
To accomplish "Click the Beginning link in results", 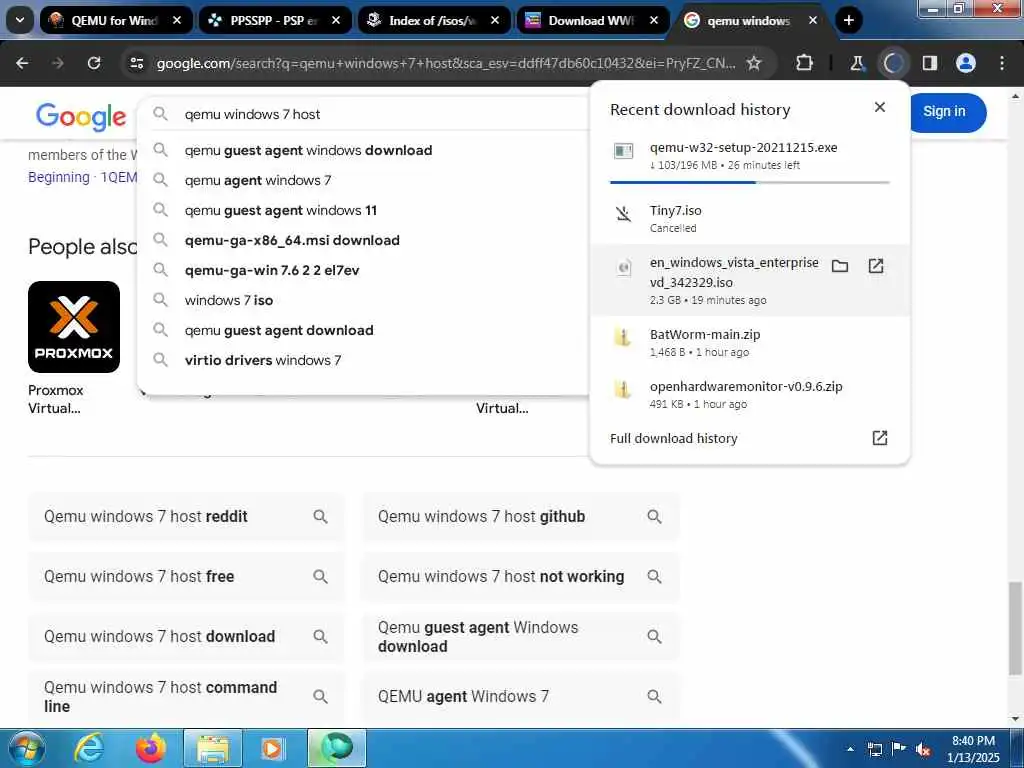I will pyautogui.click(x=59, y=177).
